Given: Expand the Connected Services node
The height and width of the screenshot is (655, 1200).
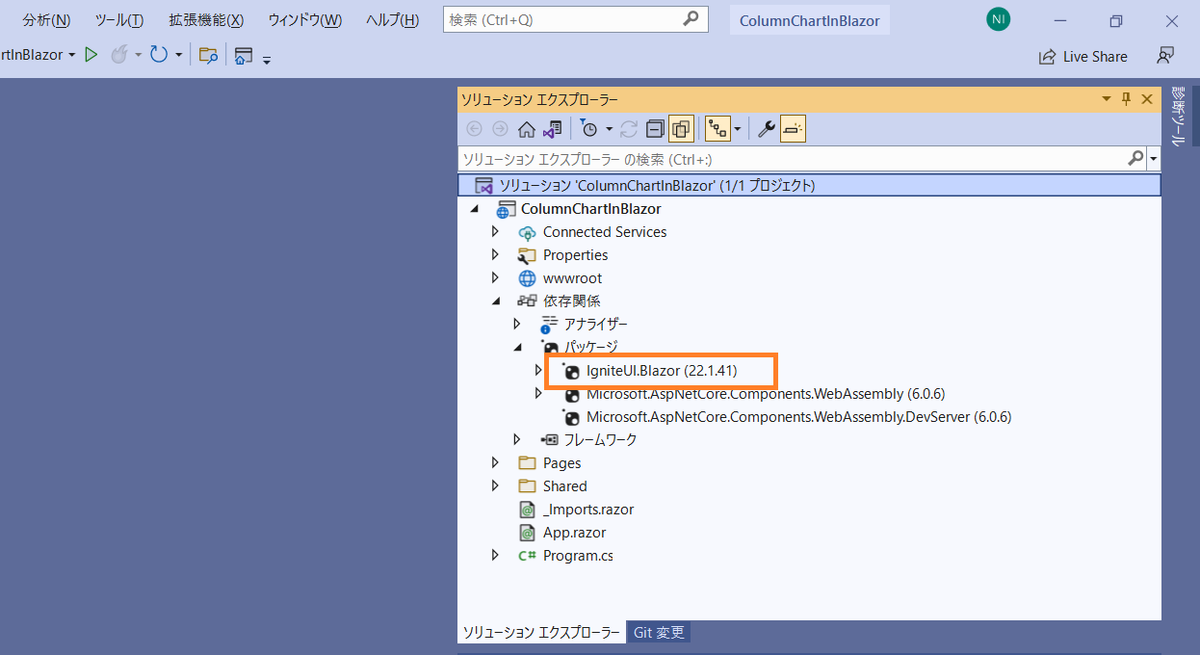Looking at the screenshot, I should coord(495,232).
